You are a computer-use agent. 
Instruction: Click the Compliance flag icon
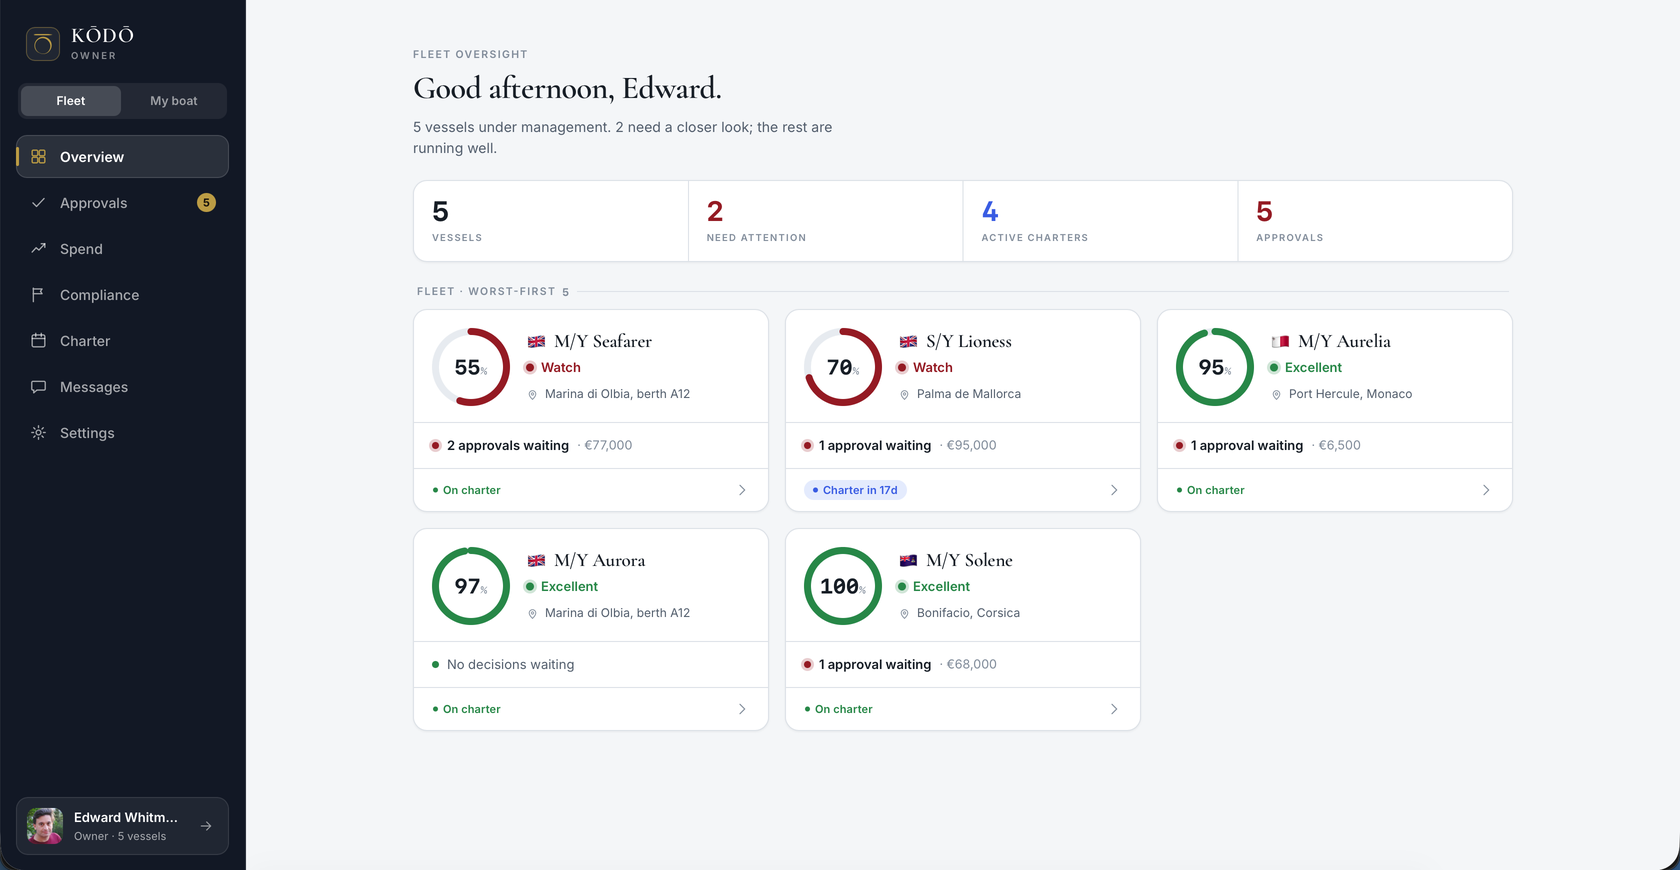click(39, 295)
